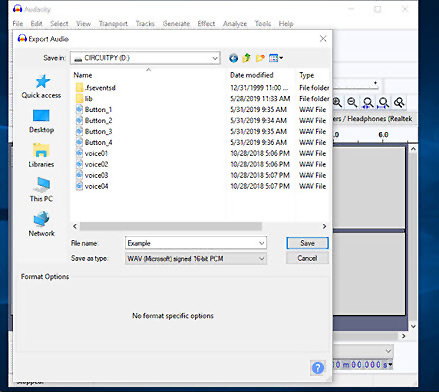Go up one folder level

(x=247, y=58)
